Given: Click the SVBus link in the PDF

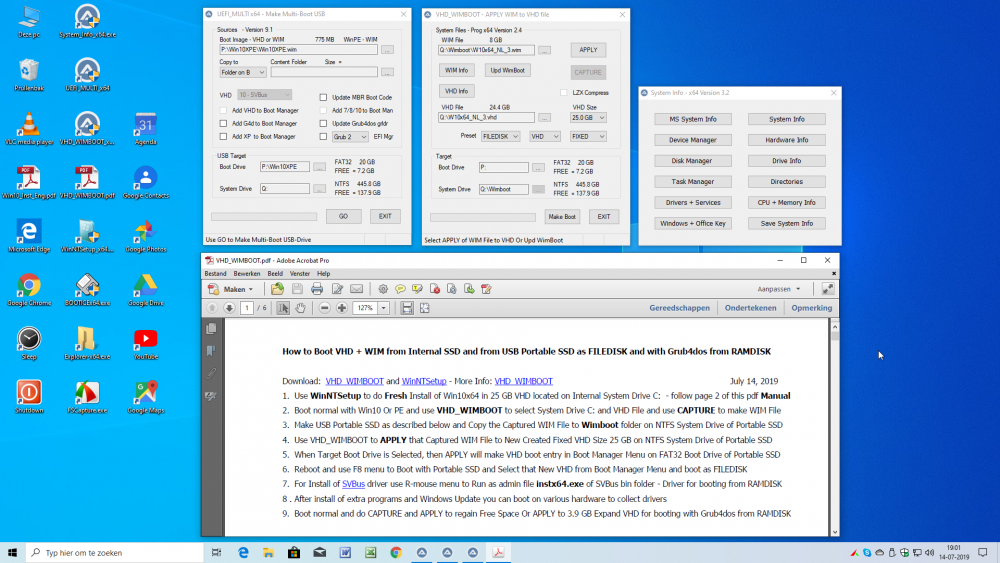Looking at the screenshot, I should pyautogui.click(x=353, y=484).
